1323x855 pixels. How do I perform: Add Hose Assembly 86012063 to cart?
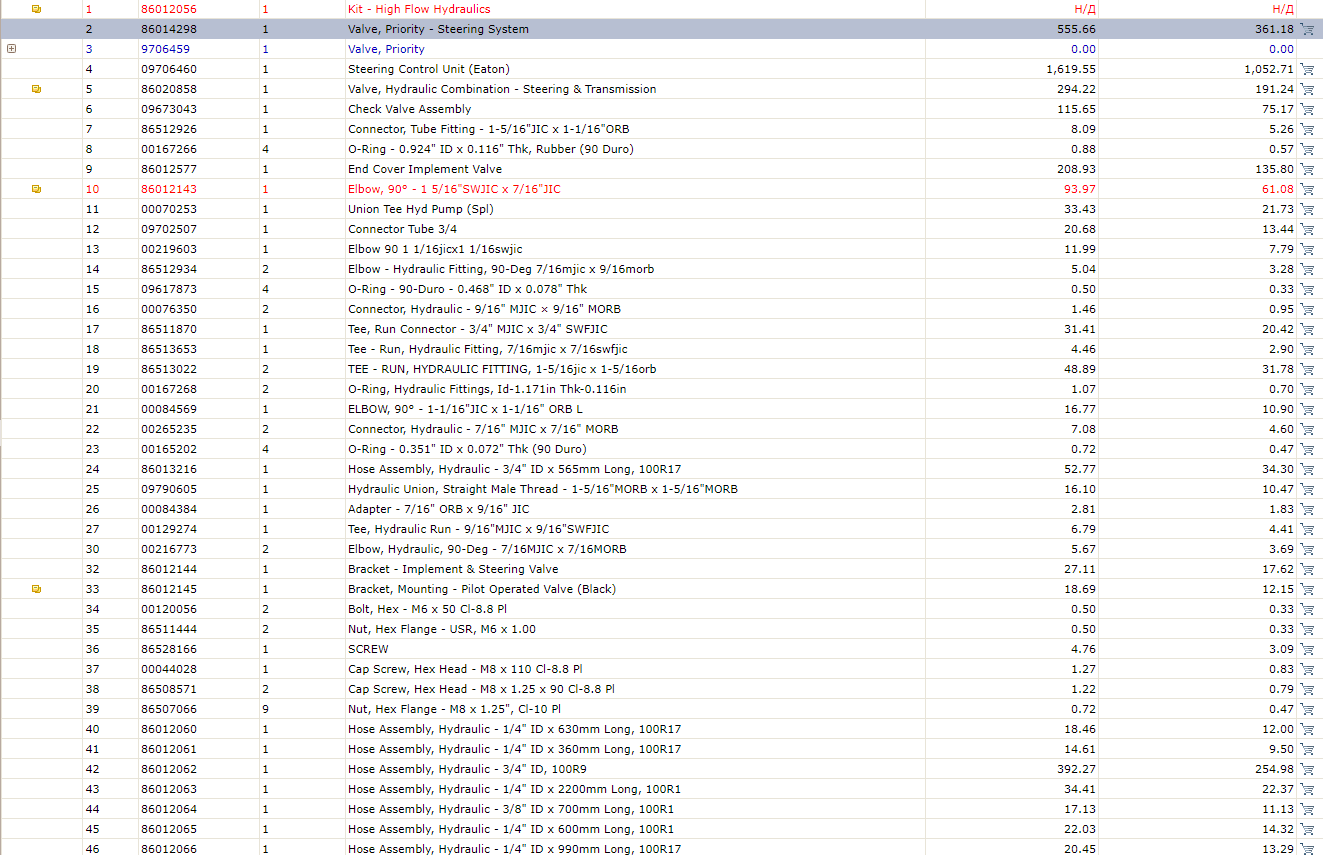tap(1307, 789)
